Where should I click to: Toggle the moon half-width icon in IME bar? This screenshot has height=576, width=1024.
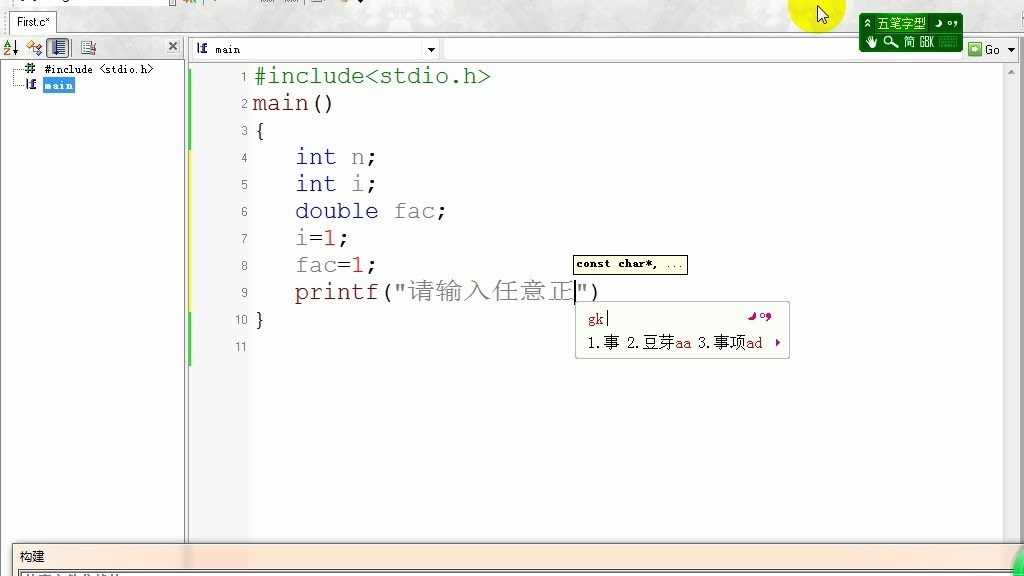pyautogui.click(x=939, y=24)
